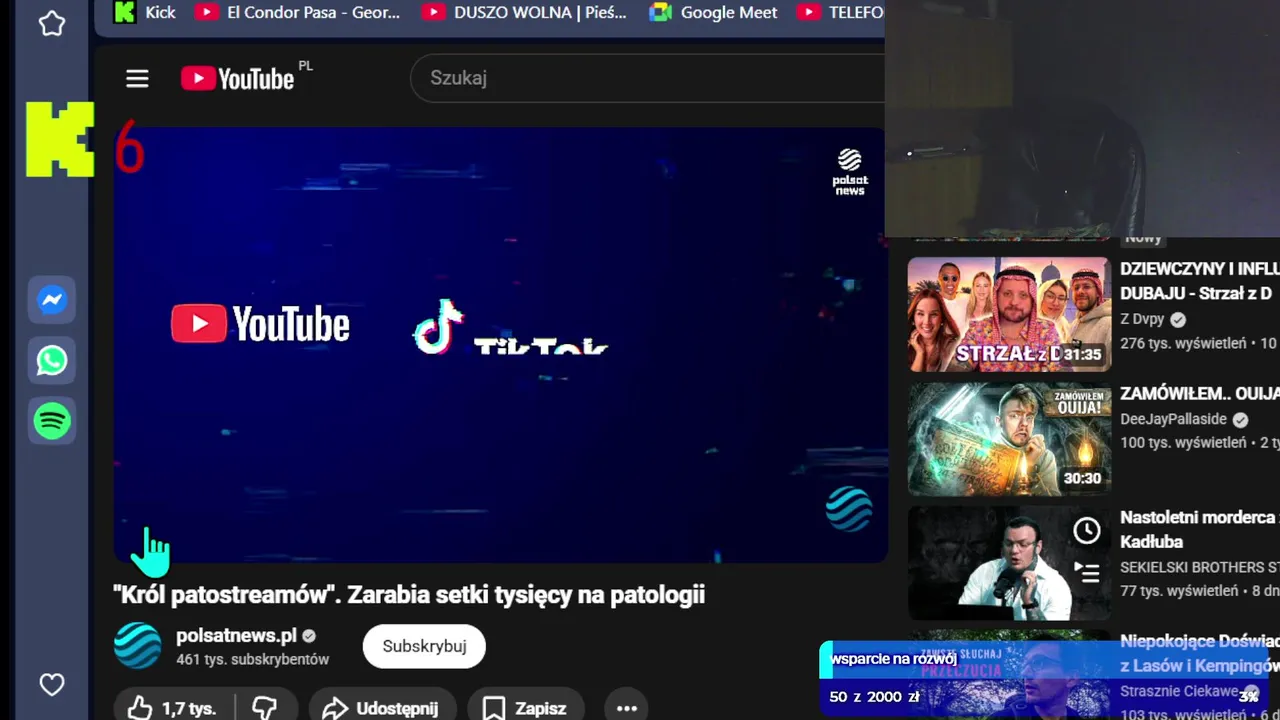Image resolution: width=1280 pixels, height=720 pixels.
Task: Open Niepokojące Doświadczenia video title
Action: click(x=1200, y=653)
